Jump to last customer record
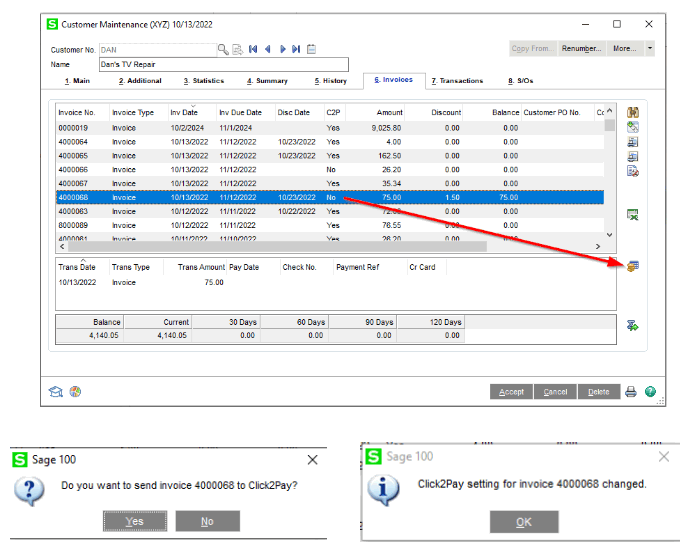 (x=296, y=49)
